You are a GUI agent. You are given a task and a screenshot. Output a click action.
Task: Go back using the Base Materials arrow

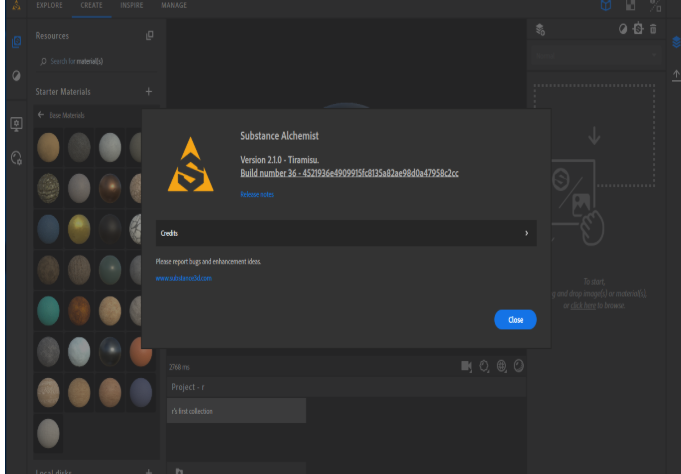(41, 116)
